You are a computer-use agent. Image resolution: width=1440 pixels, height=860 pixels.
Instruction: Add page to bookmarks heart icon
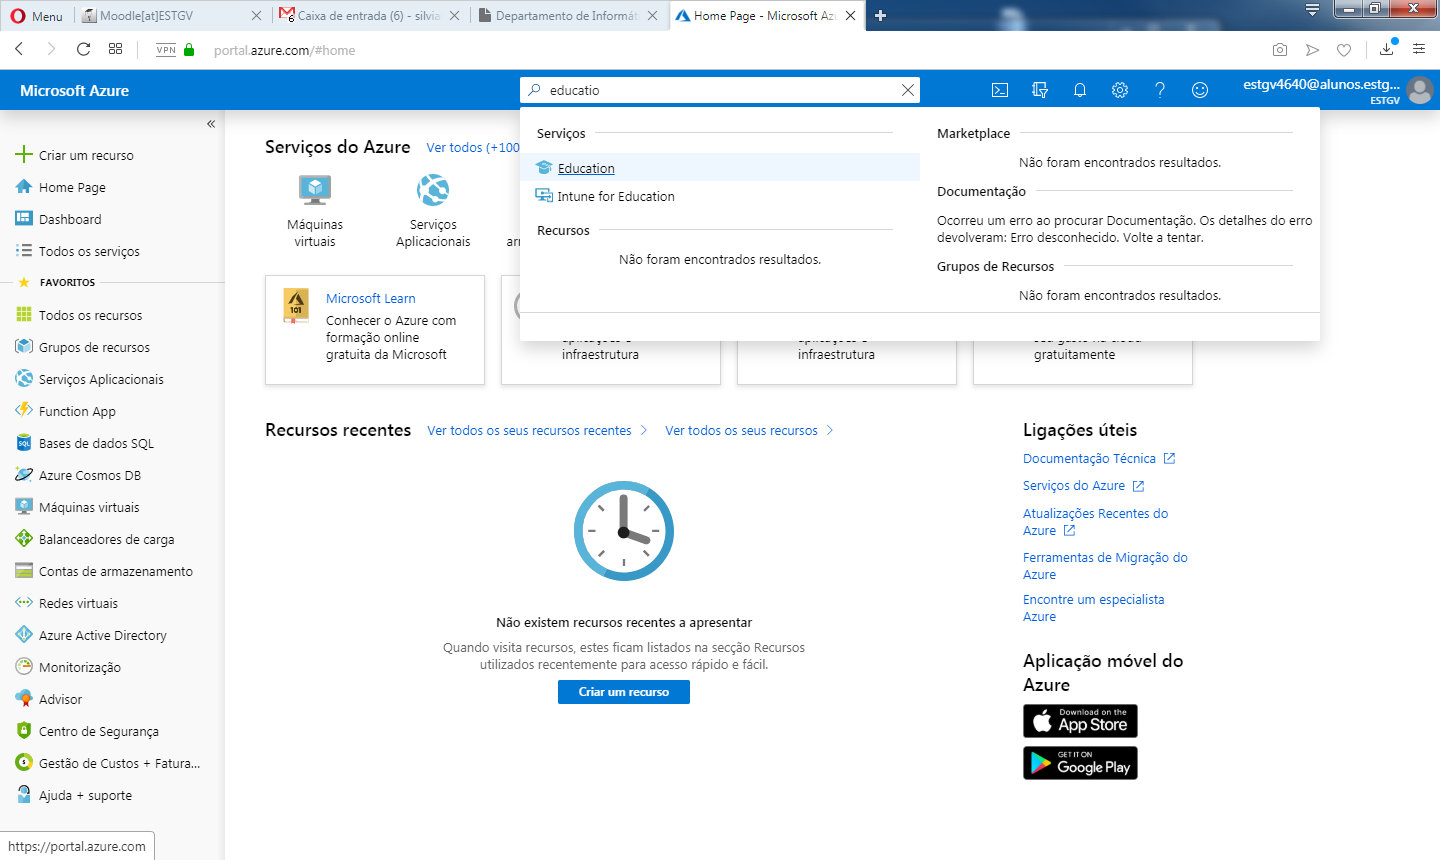pos(1344,50)
